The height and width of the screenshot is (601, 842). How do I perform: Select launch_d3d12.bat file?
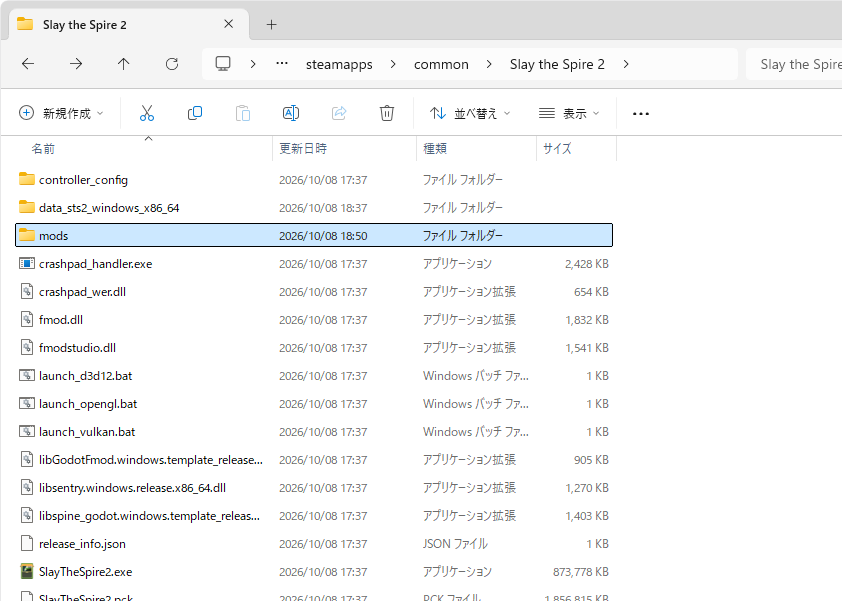[x=314, y=375]
